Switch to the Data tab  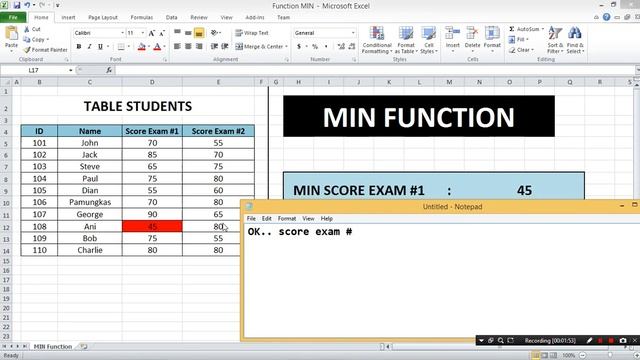171,18
